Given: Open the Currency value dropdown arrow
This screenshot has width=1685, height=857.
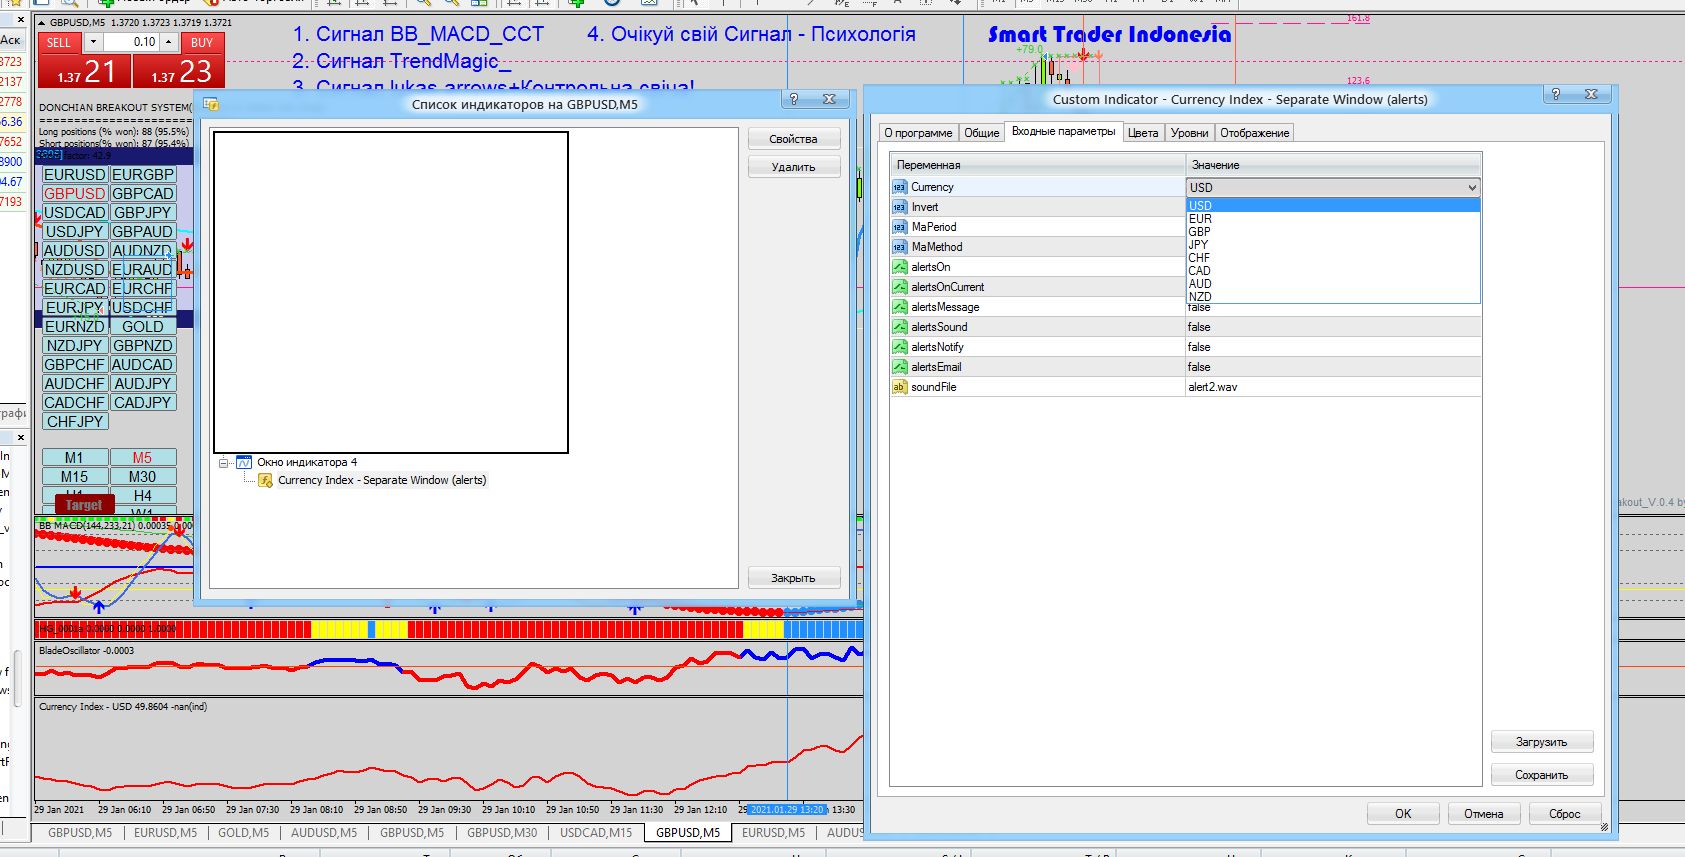Looking at the screenshot, I should click(1472, 187).
